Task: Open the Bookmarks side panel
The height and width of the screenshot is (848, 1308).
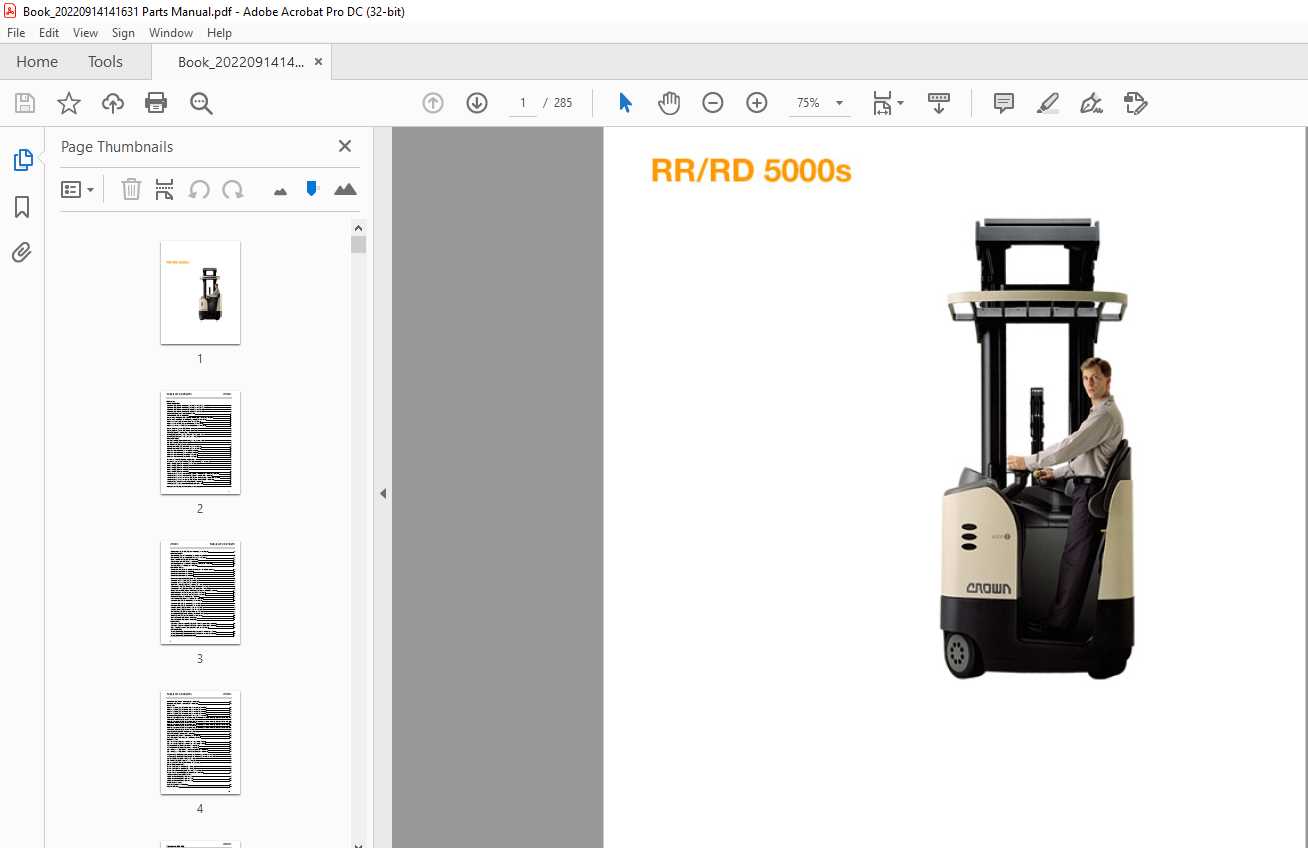Action: pyautogui.click(x=22, y=207)
